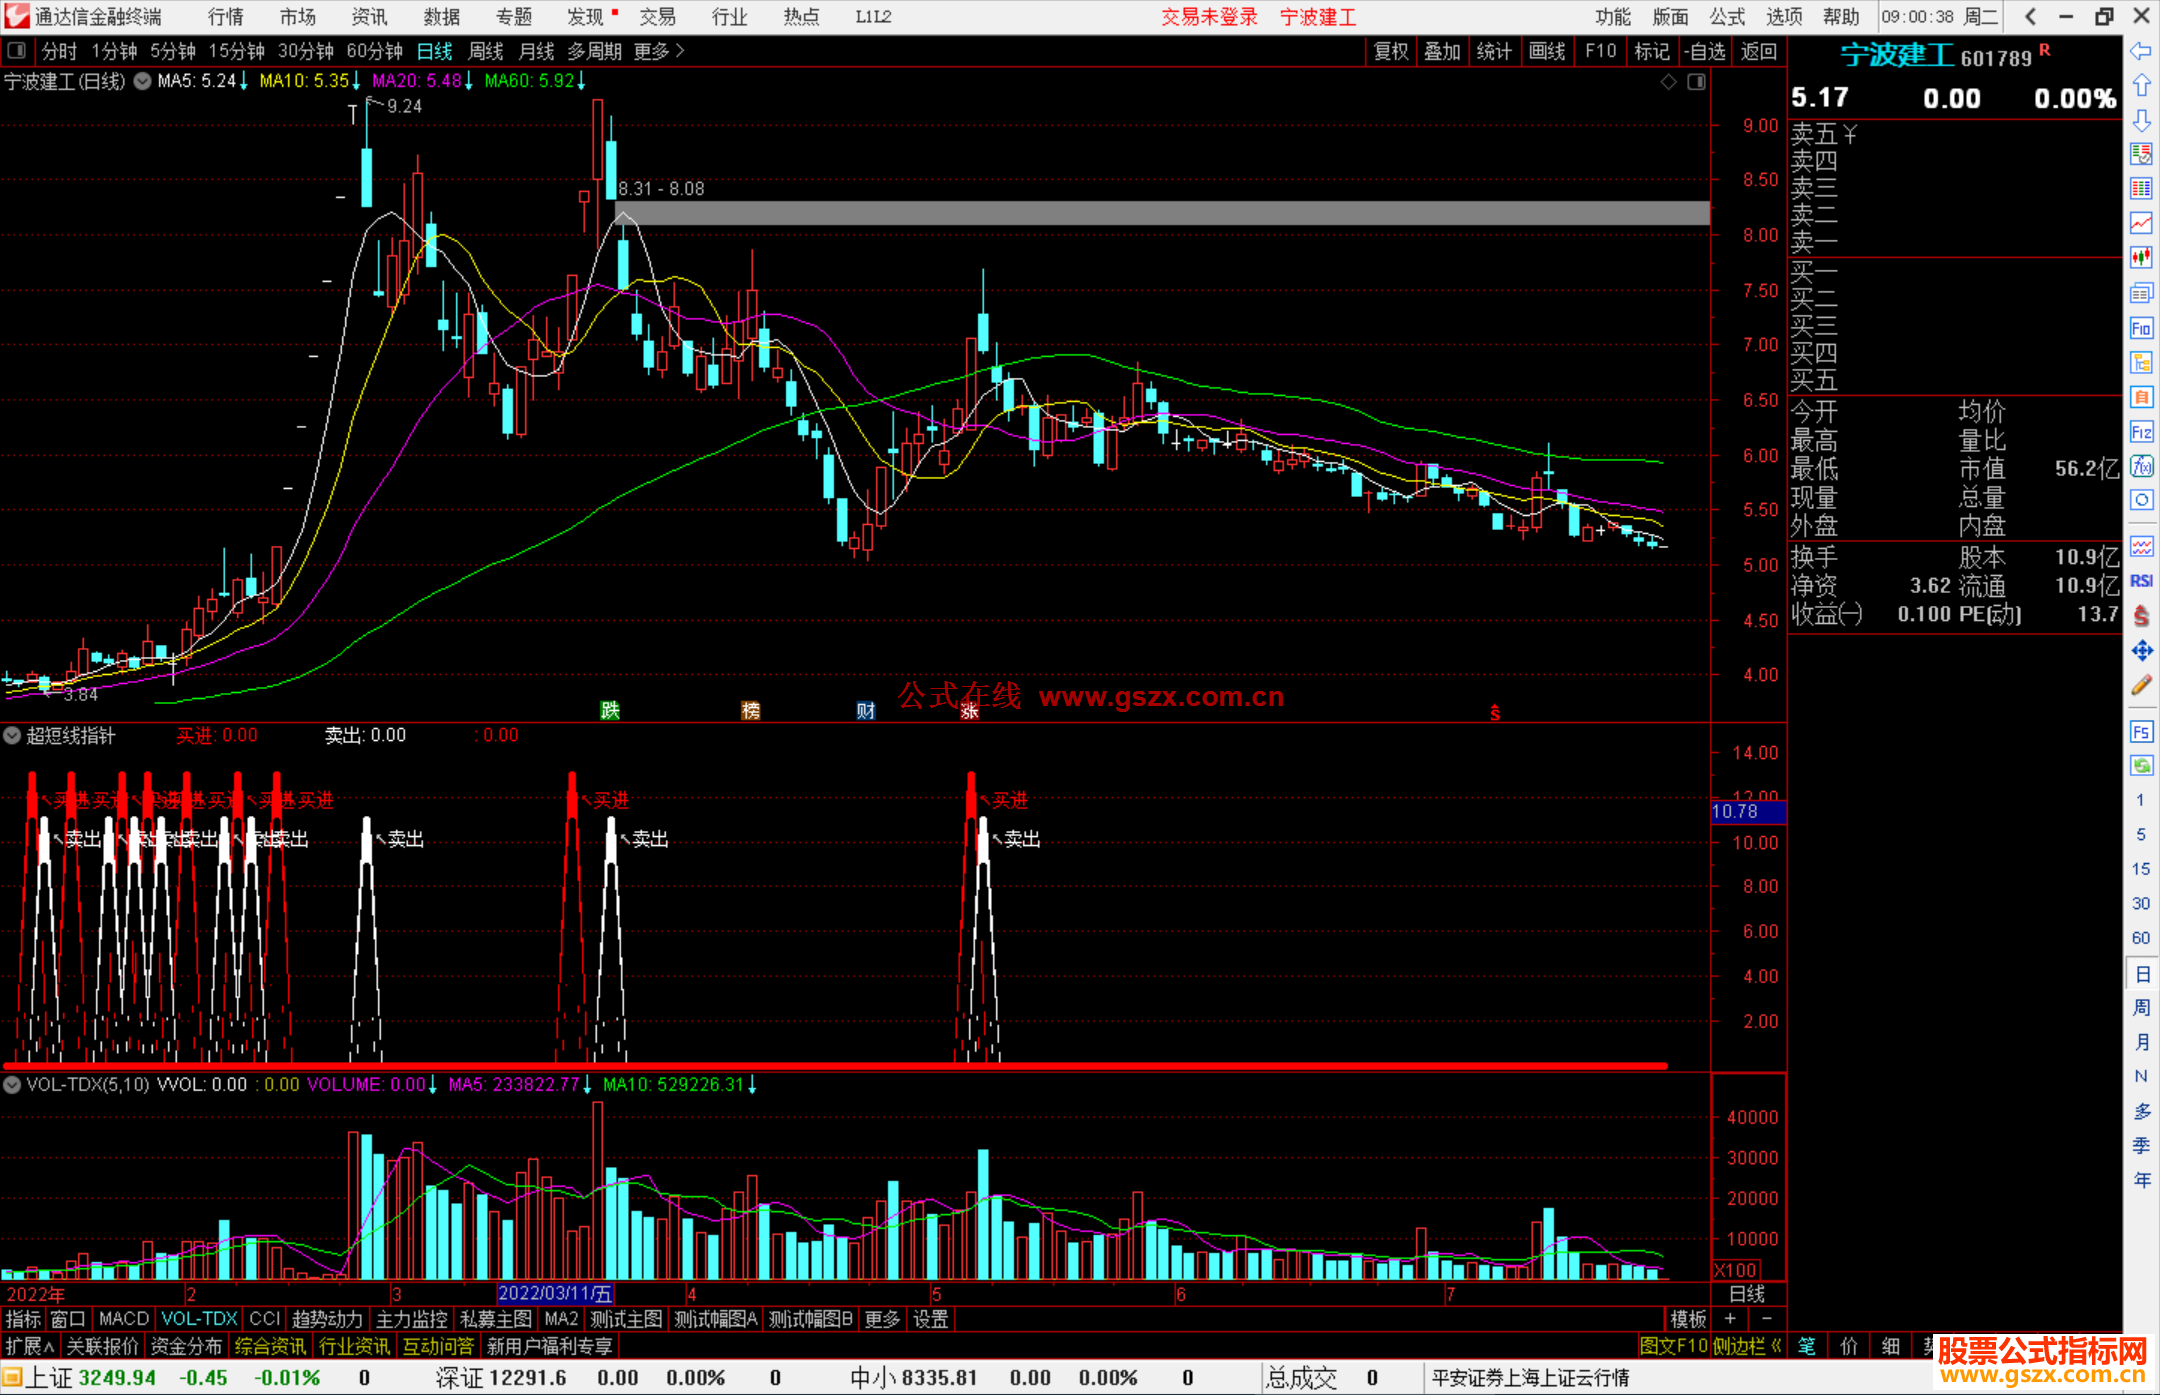The width and height of the screenshot is (2160, 1395).
Task: Click the 跌 event marker on chart
Action: [610, 710]
